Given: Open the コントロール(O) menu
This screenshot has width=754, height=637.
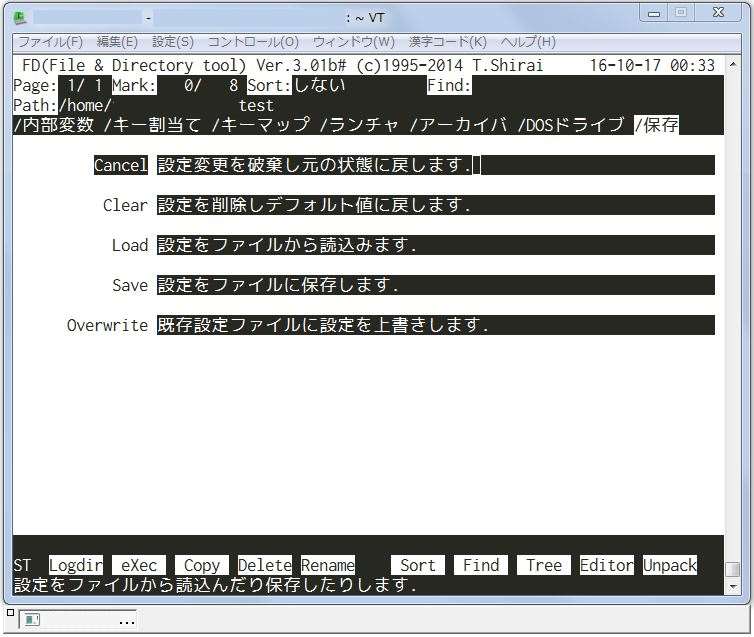Looking at the screenshot, I should [253, 42].
